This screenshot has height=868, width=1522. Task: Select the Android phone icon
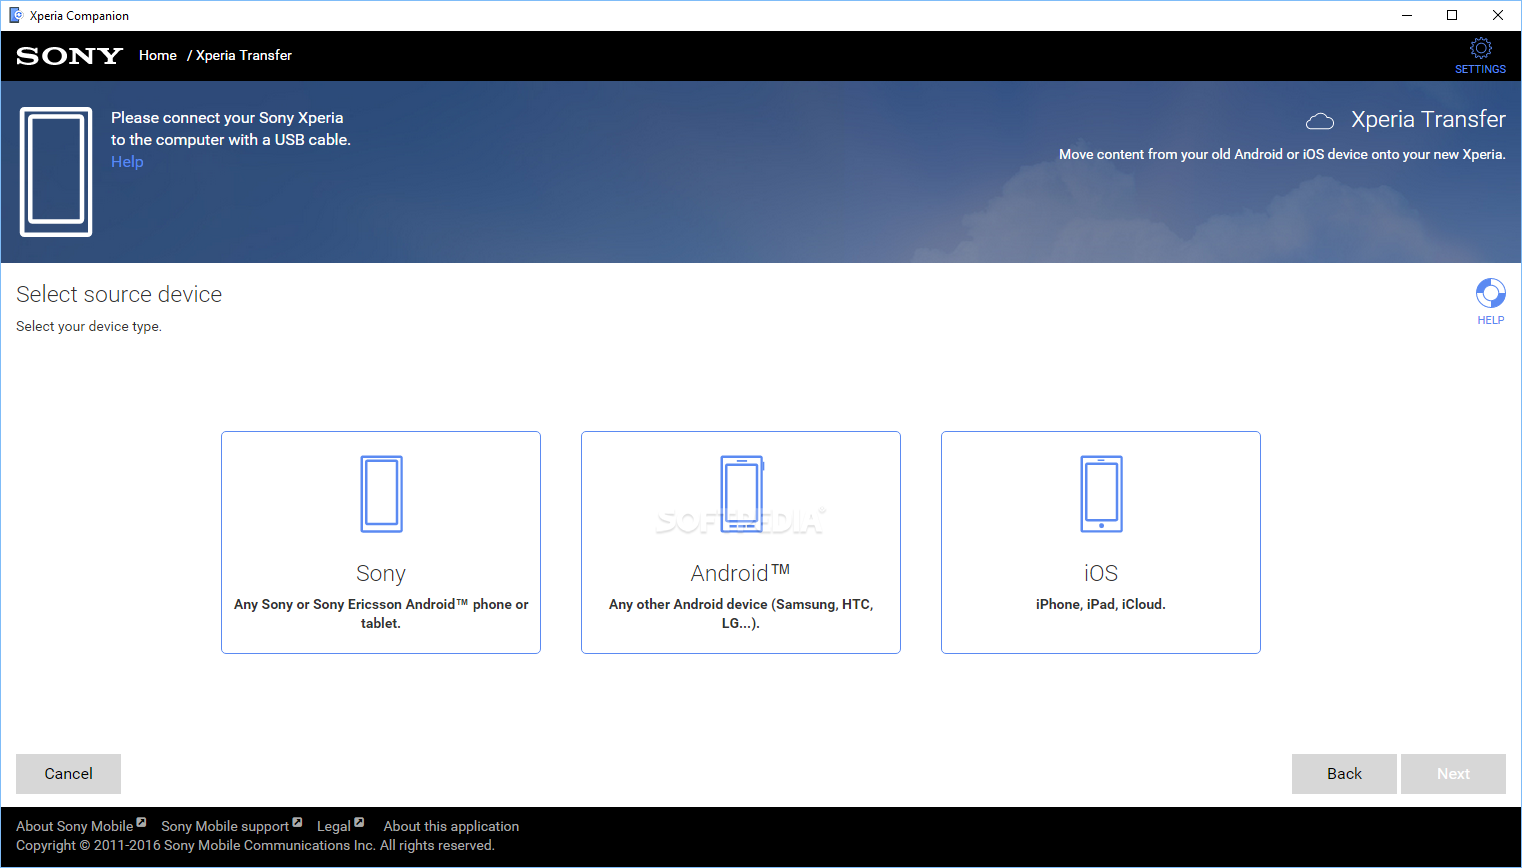tap(741, 494)
